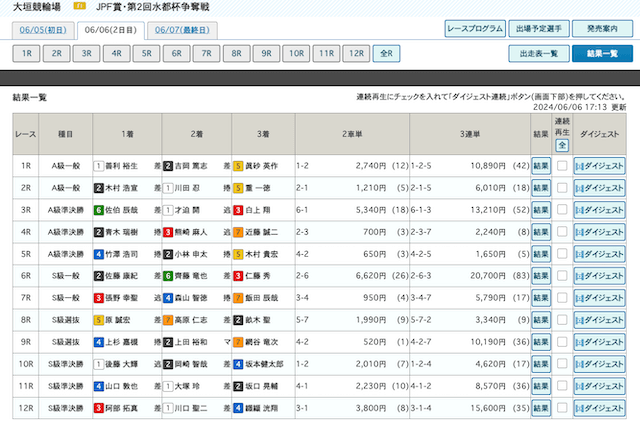Viewport: 640px width, 421px height.
Task: Enable continuous play for 5R
Action: pyautogui.click(x=562, y=254)
